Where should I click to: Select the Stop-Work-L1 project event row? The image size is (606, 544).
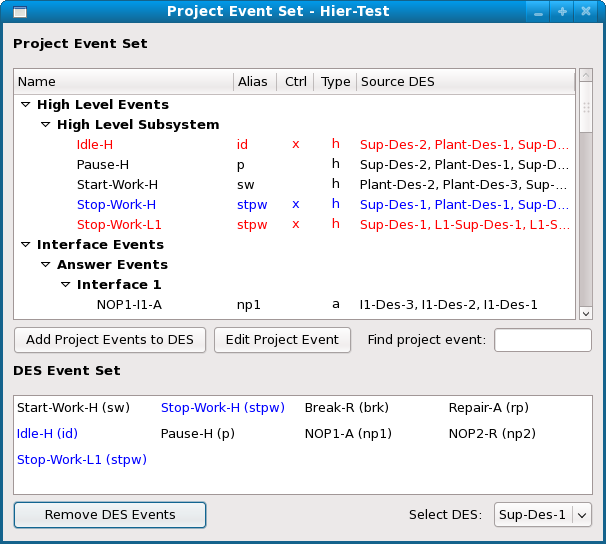click(119, 225)
